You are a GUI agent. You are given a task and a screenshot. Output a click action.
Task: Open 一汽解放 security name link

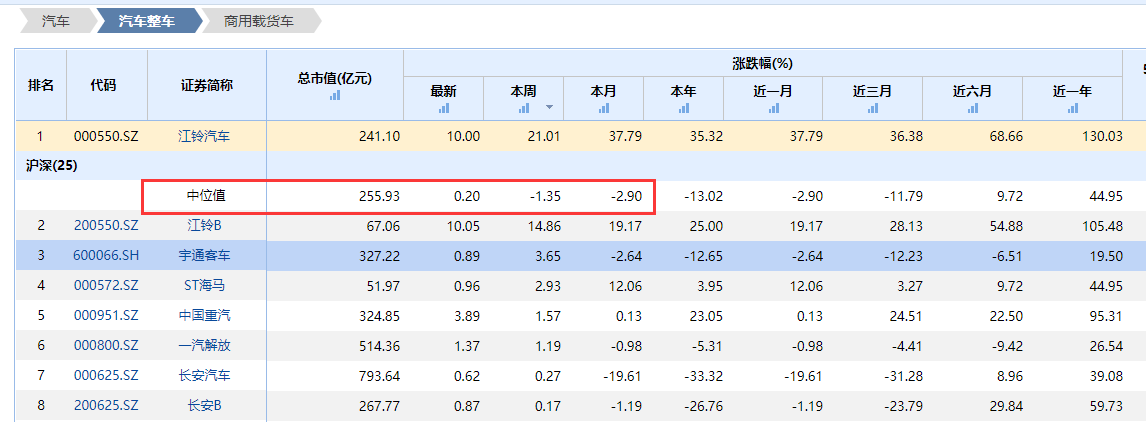205,345
